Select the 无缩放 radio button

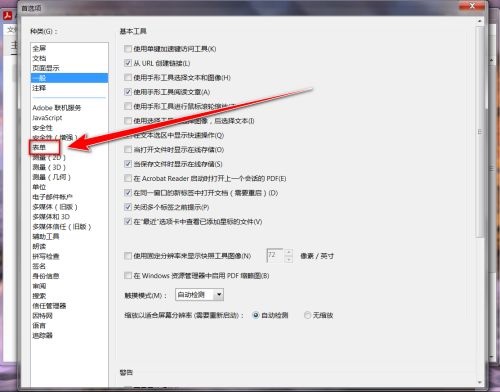(307, 315)
